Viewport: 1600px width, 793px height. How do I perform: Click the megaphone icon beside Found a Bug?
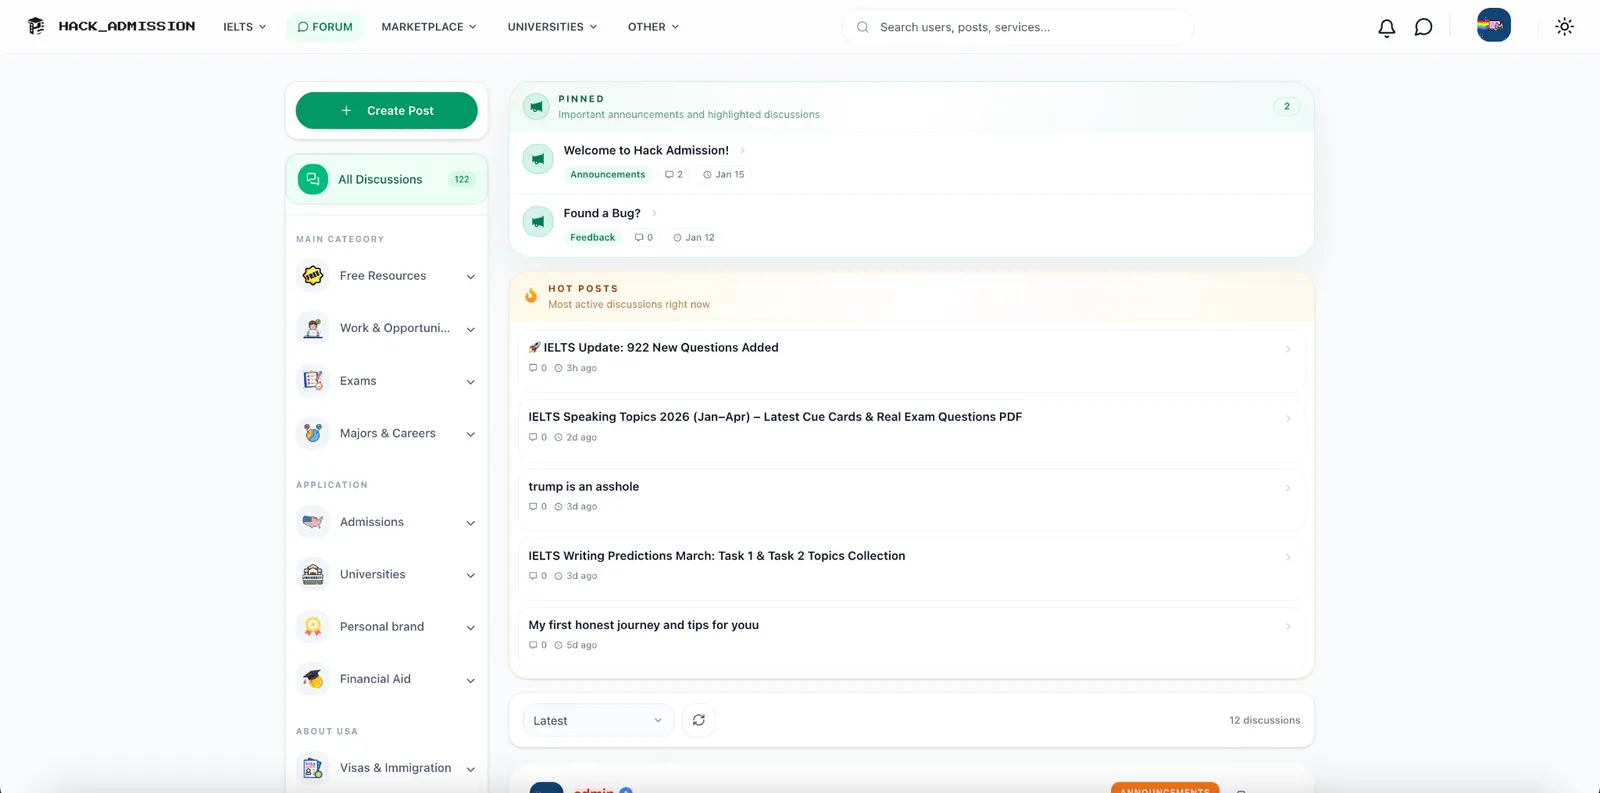pyautogui.click(x=538, y=222)
